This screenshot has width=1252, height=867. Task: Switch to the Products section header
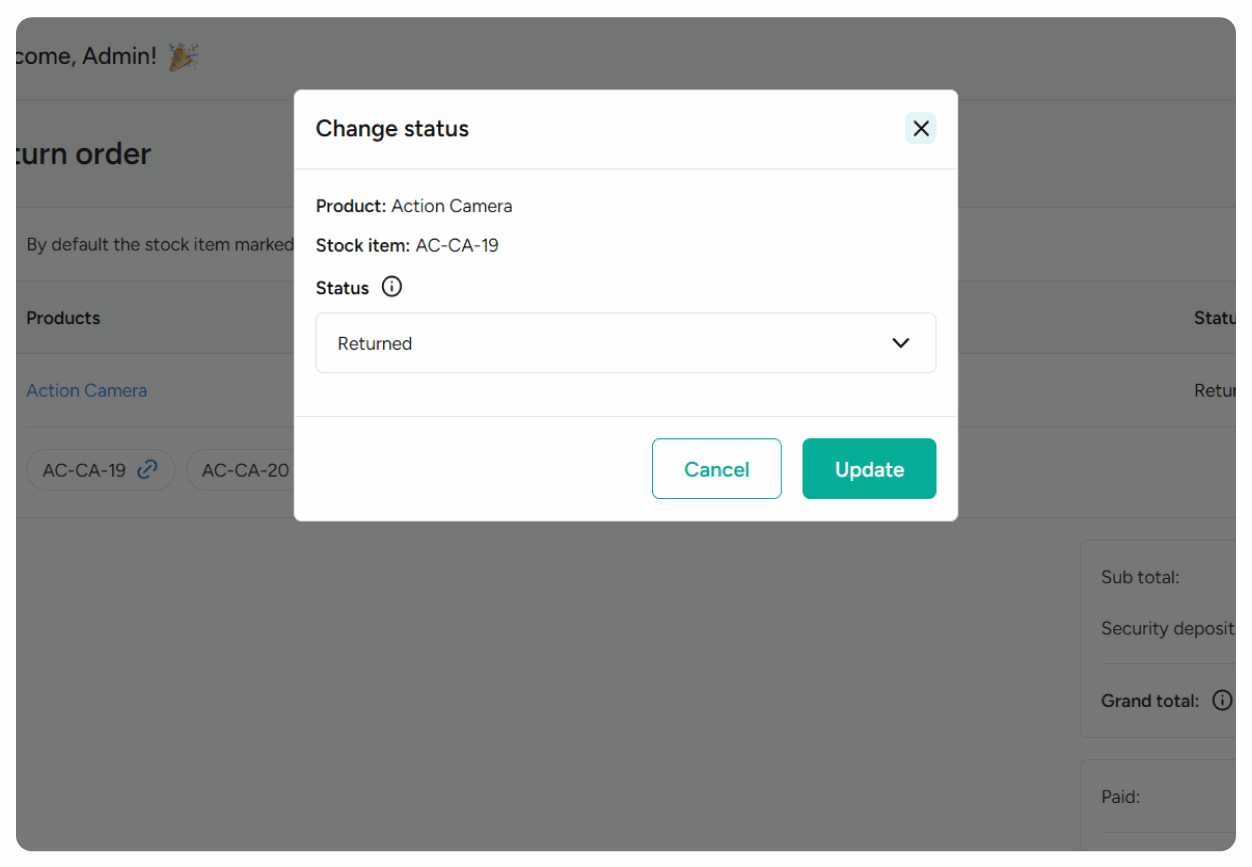(x=63, y=318)
